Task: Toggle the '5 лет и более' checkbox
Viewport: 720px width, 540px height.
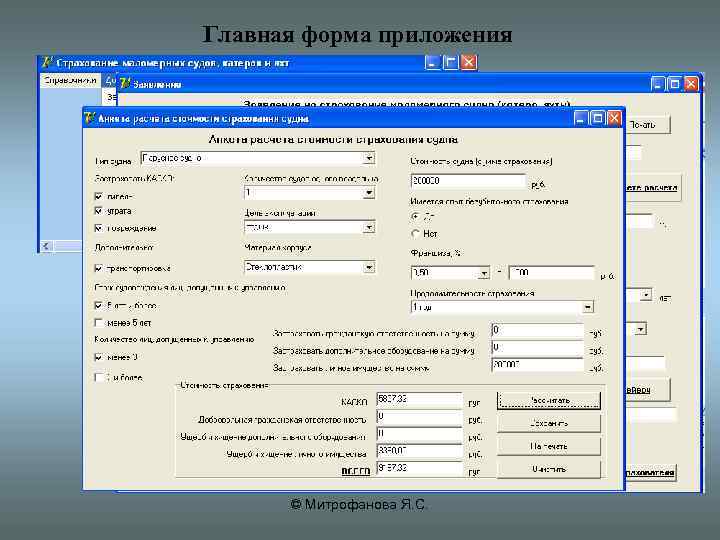Action: [x=98, y=305]
